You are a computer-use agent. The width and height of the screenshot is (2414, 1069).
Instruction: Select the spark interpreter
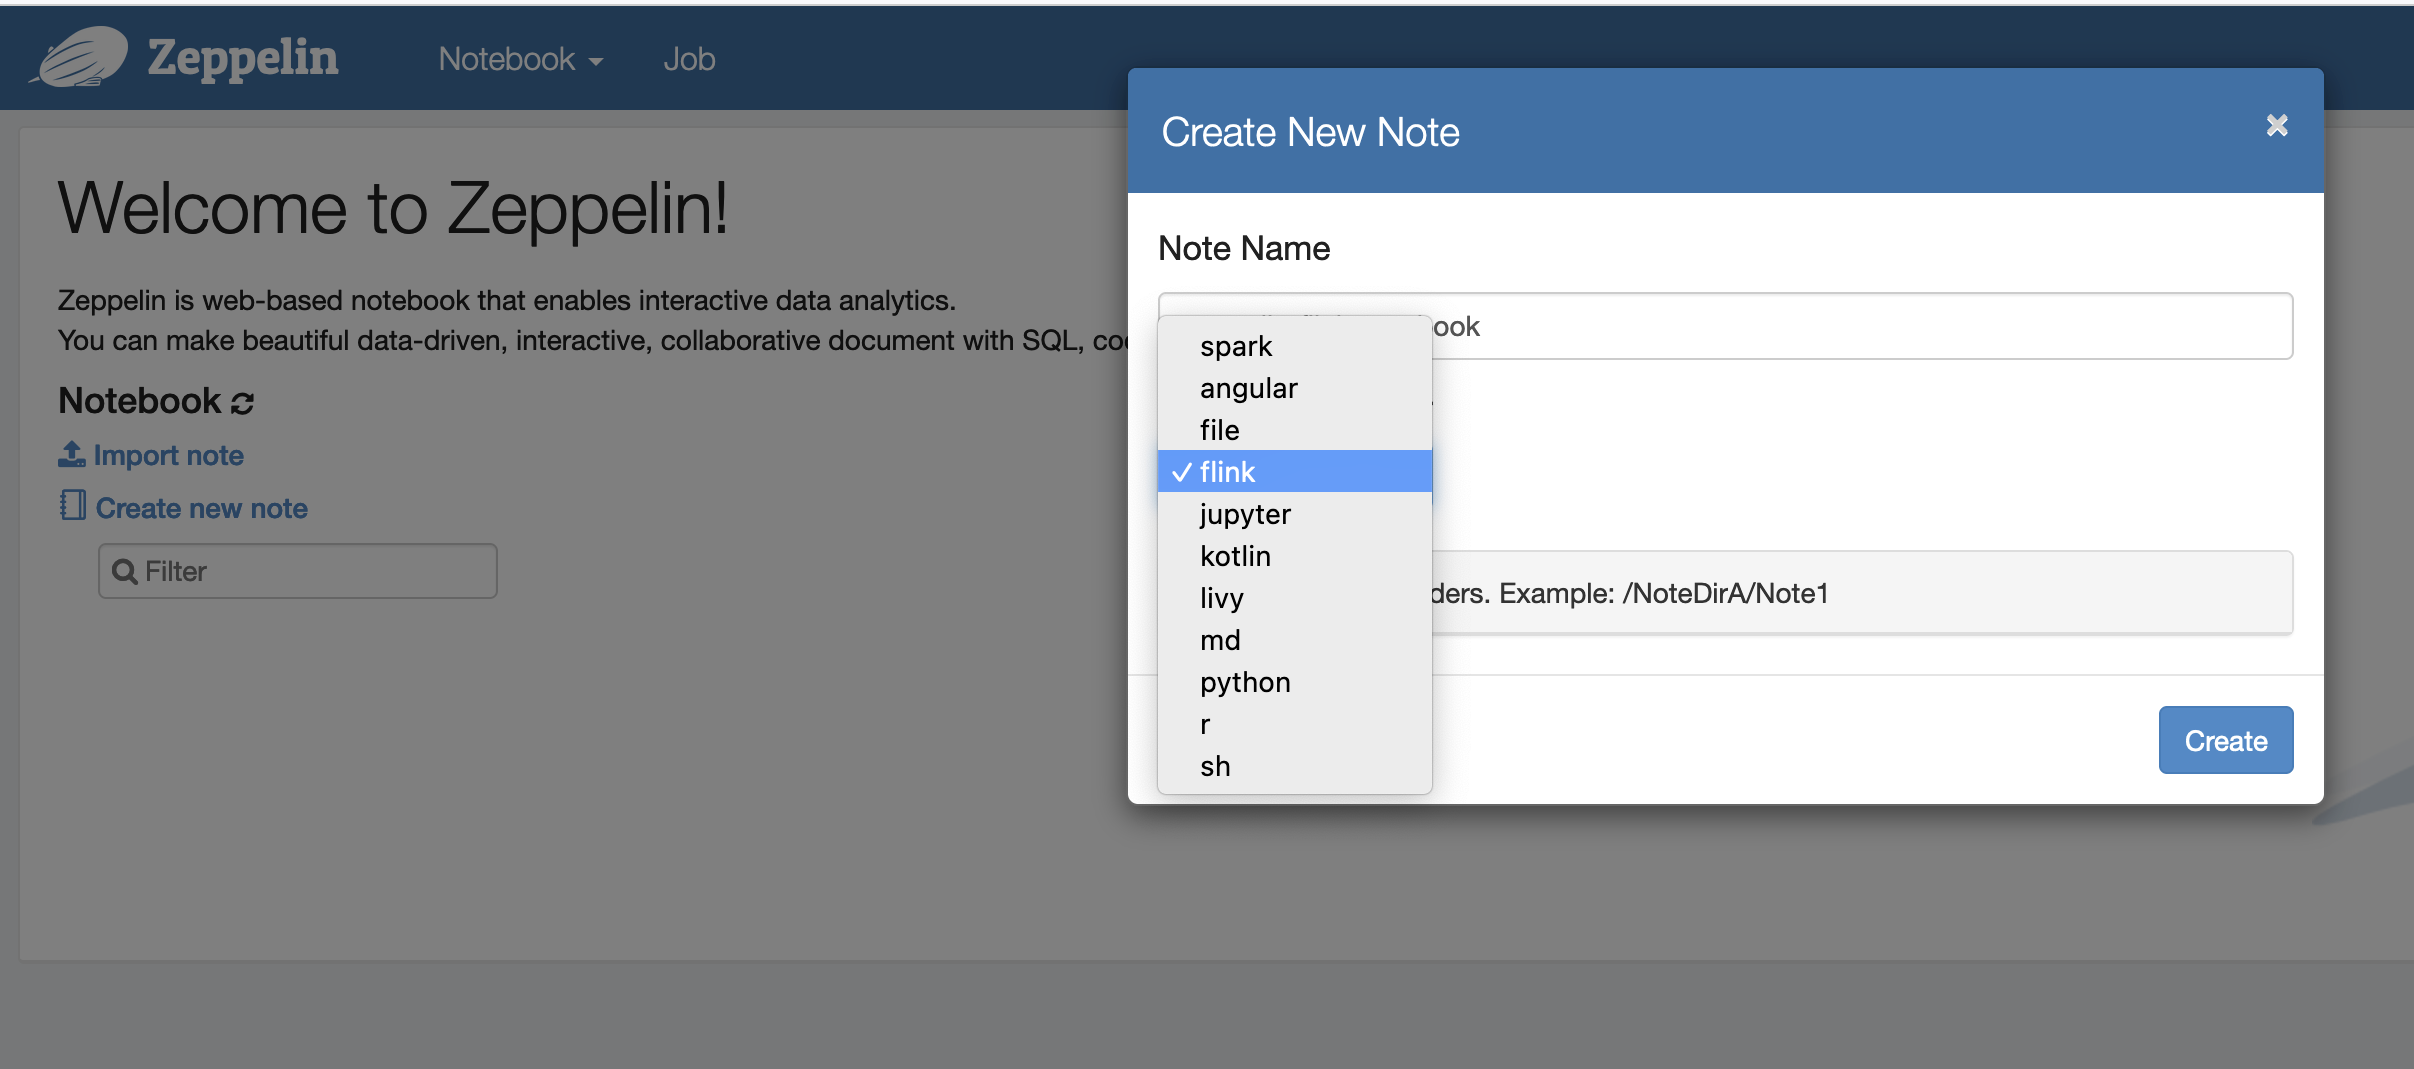click(1235, 345)
